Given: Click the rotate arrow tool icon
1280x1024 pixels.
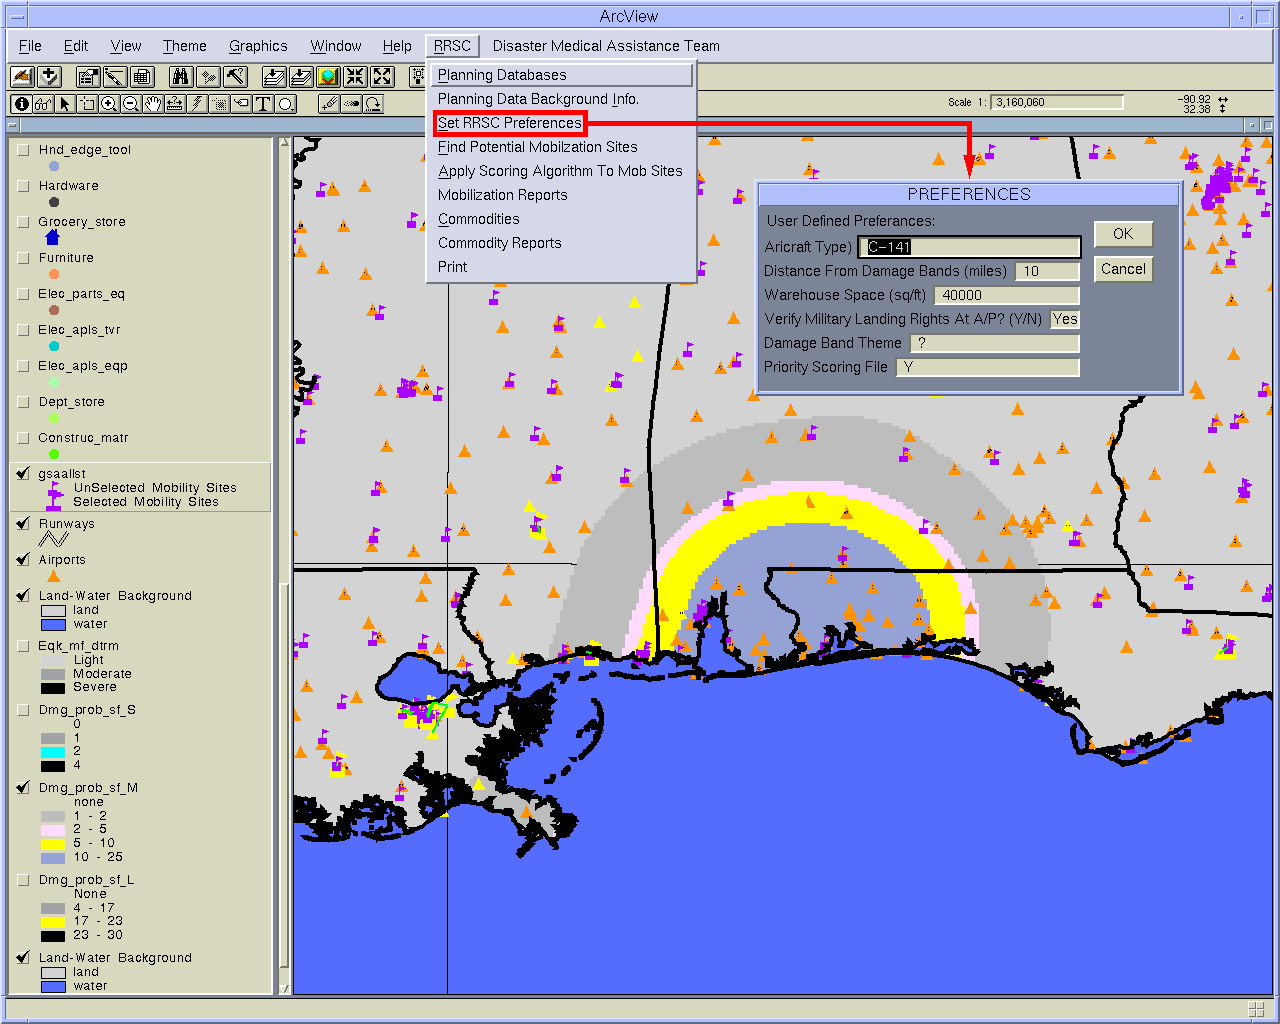Looking at the screenshot, I should click(x=374, y=104).
